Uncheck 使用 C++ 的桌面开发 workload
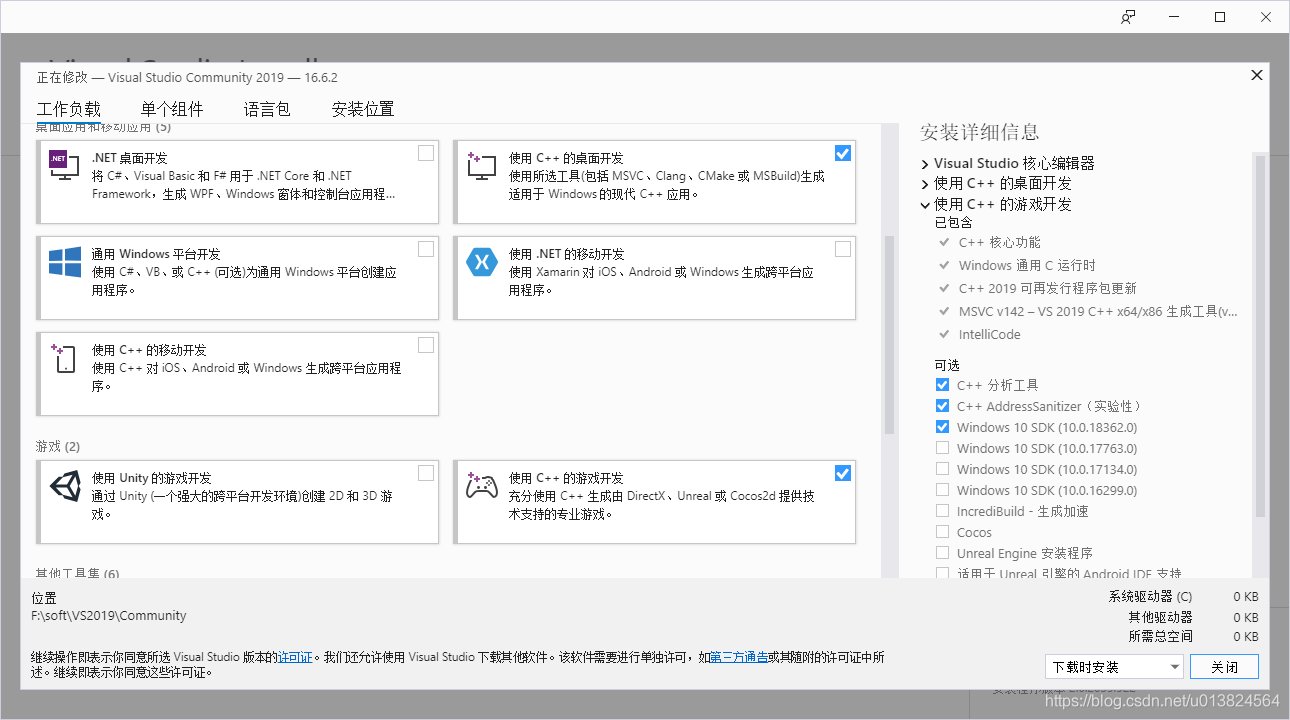The width and height of the screenshot is (1290, 720). (x=843, y=153)
